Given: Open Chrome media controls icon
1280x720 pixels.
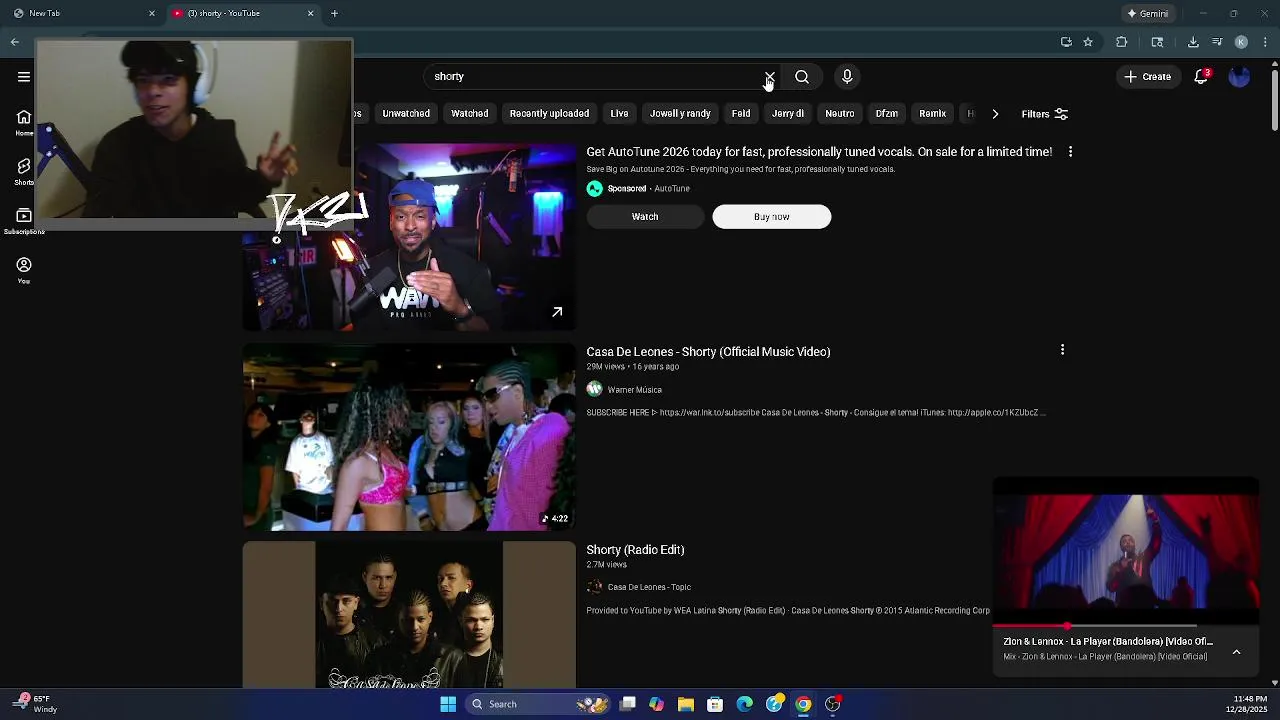Looking at the screenshot, I should click(1217, 42).
